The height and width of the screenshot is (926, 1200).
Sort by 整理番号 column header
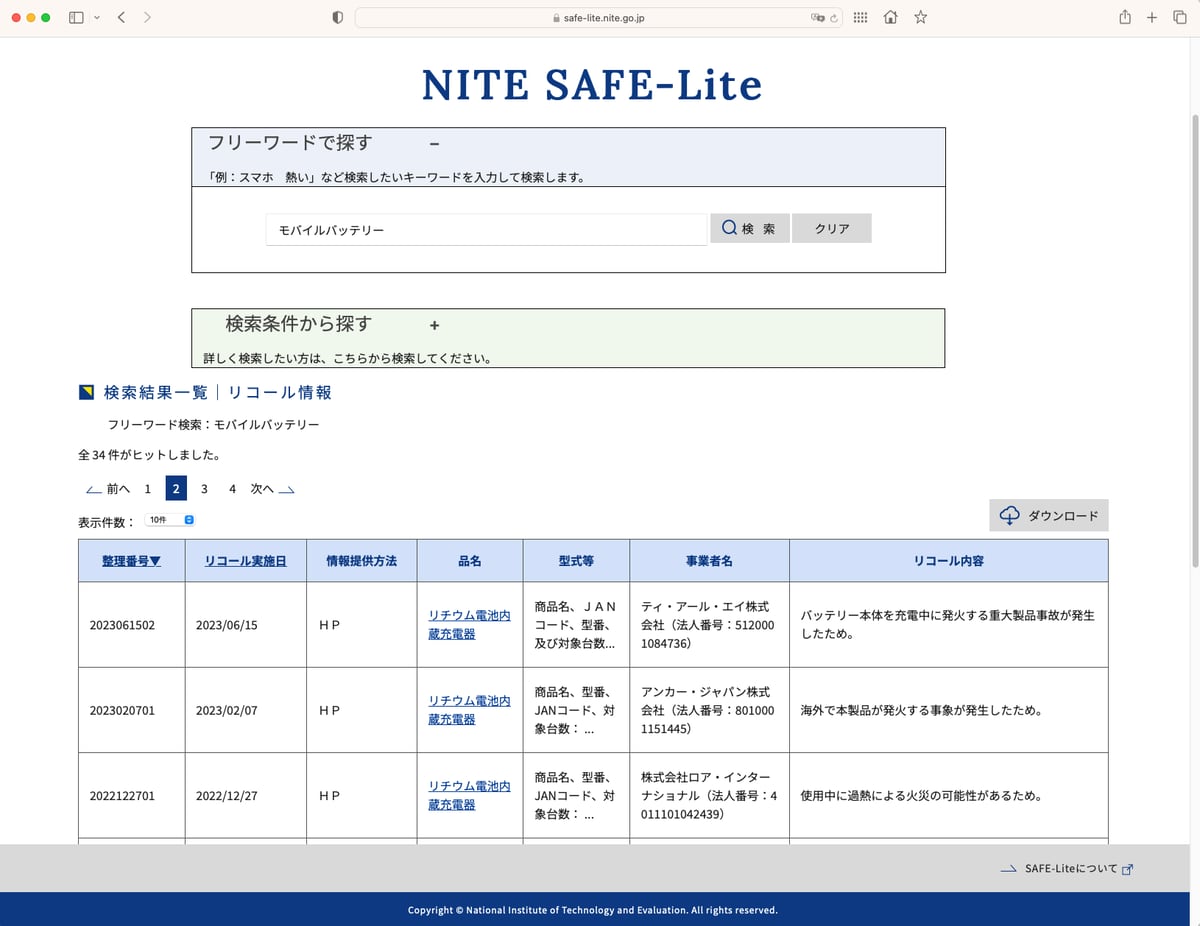[x=131, y=561]
